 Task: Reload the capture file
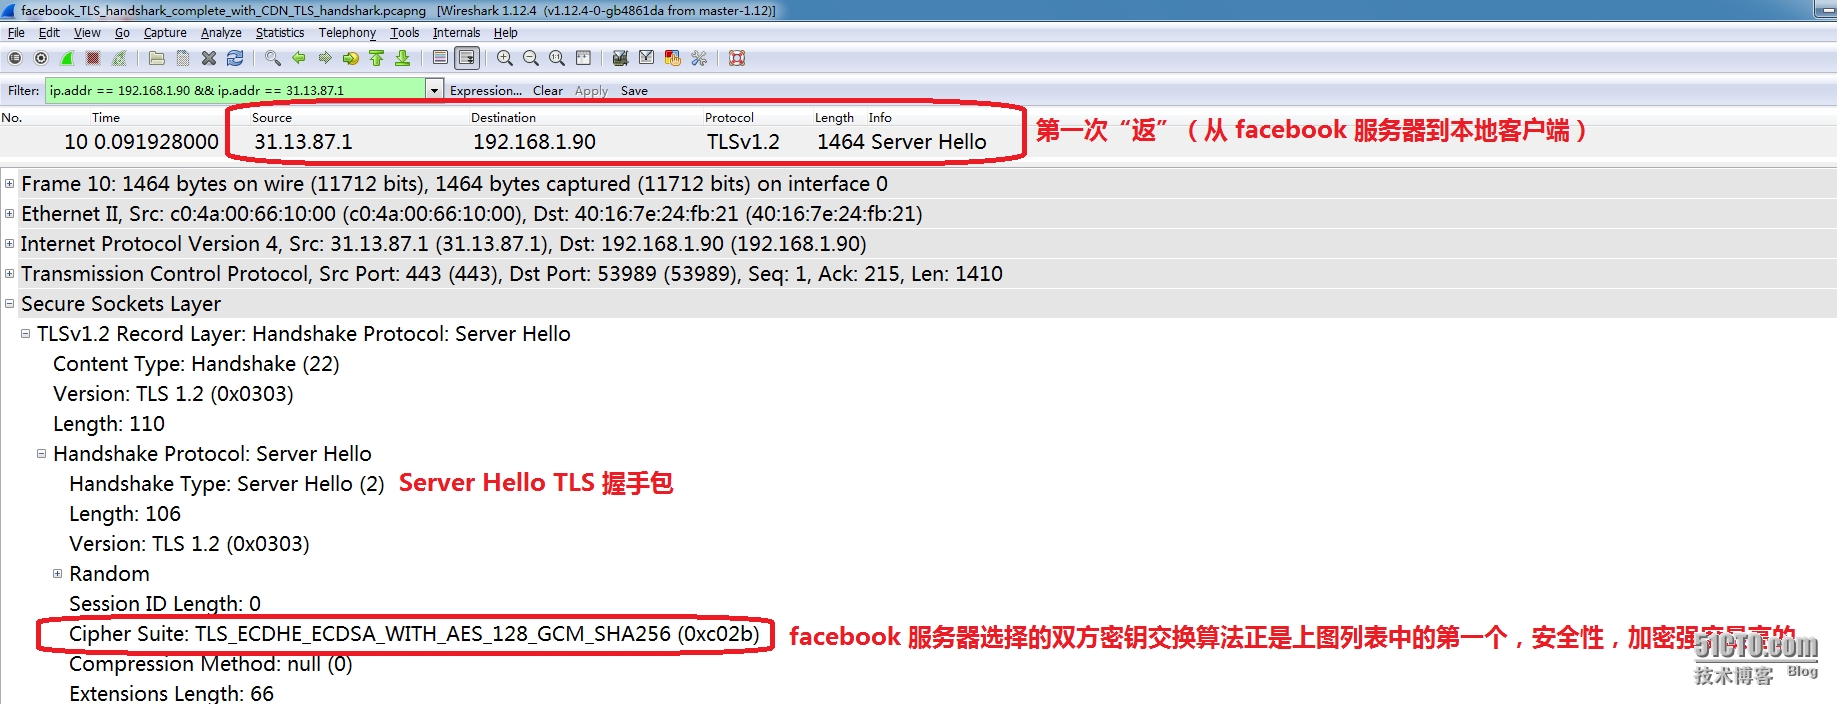pyautogui.click(x=235, y=58)
